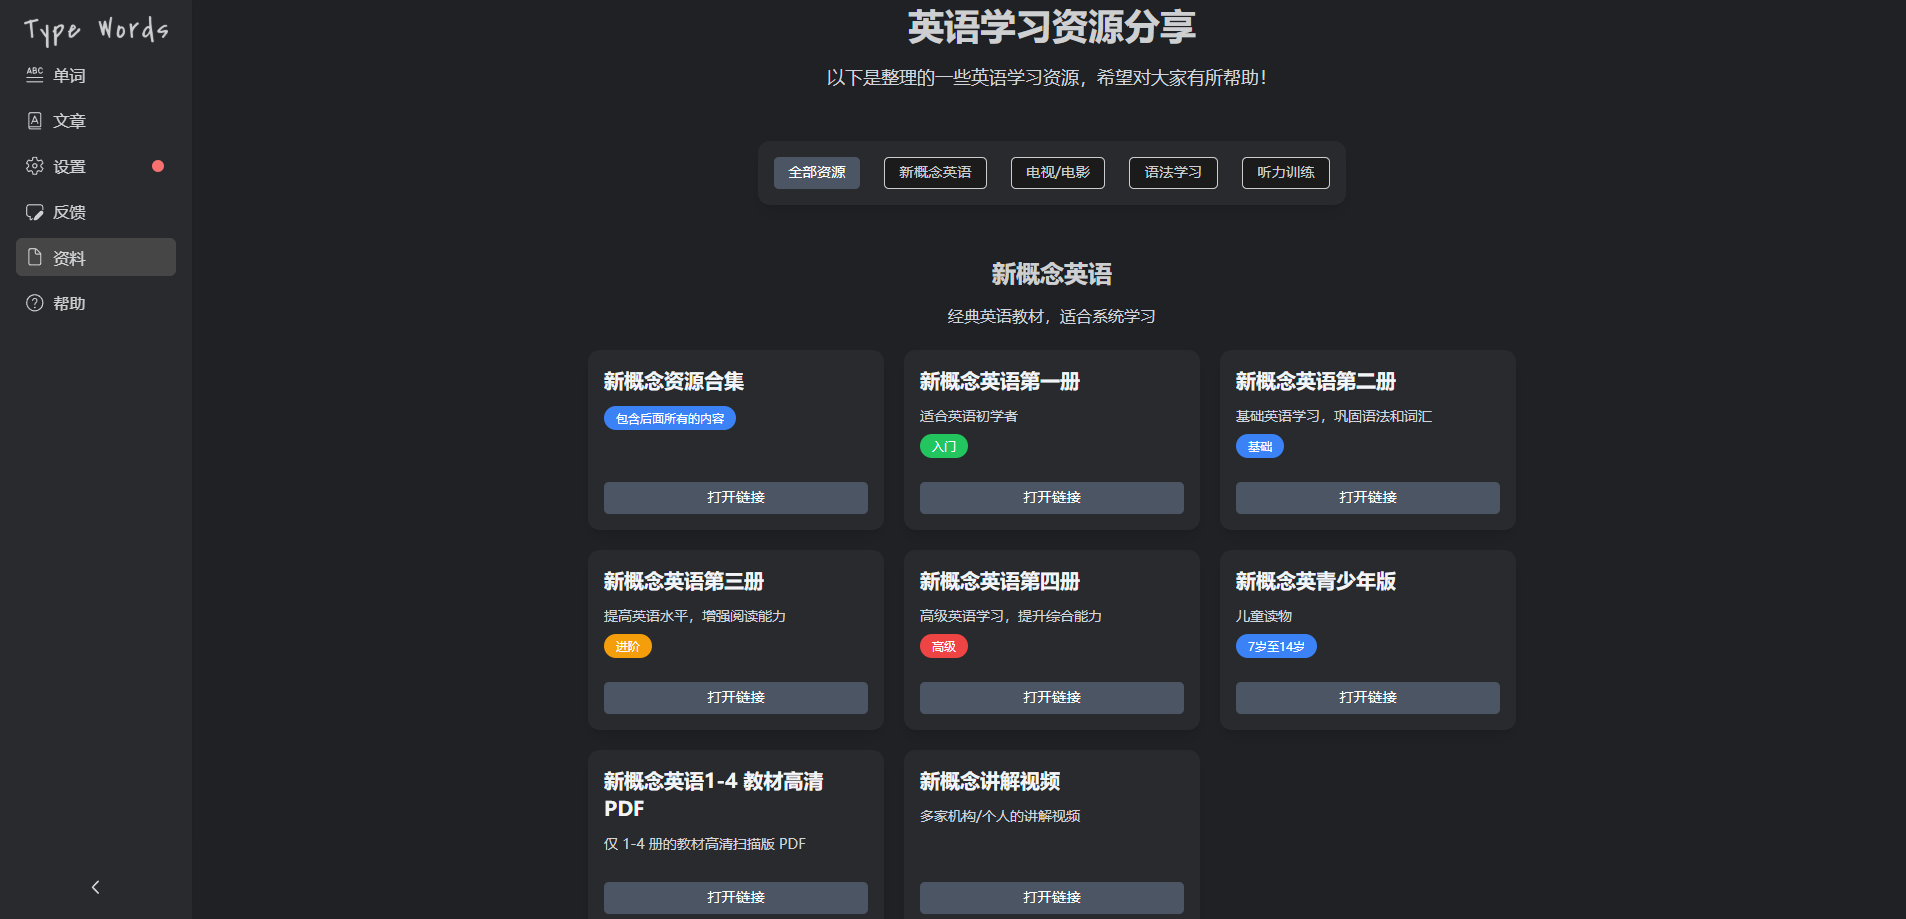Open settings via the gear icon
The width and height of the screenshot is (1906, 919).
point(35,166)
